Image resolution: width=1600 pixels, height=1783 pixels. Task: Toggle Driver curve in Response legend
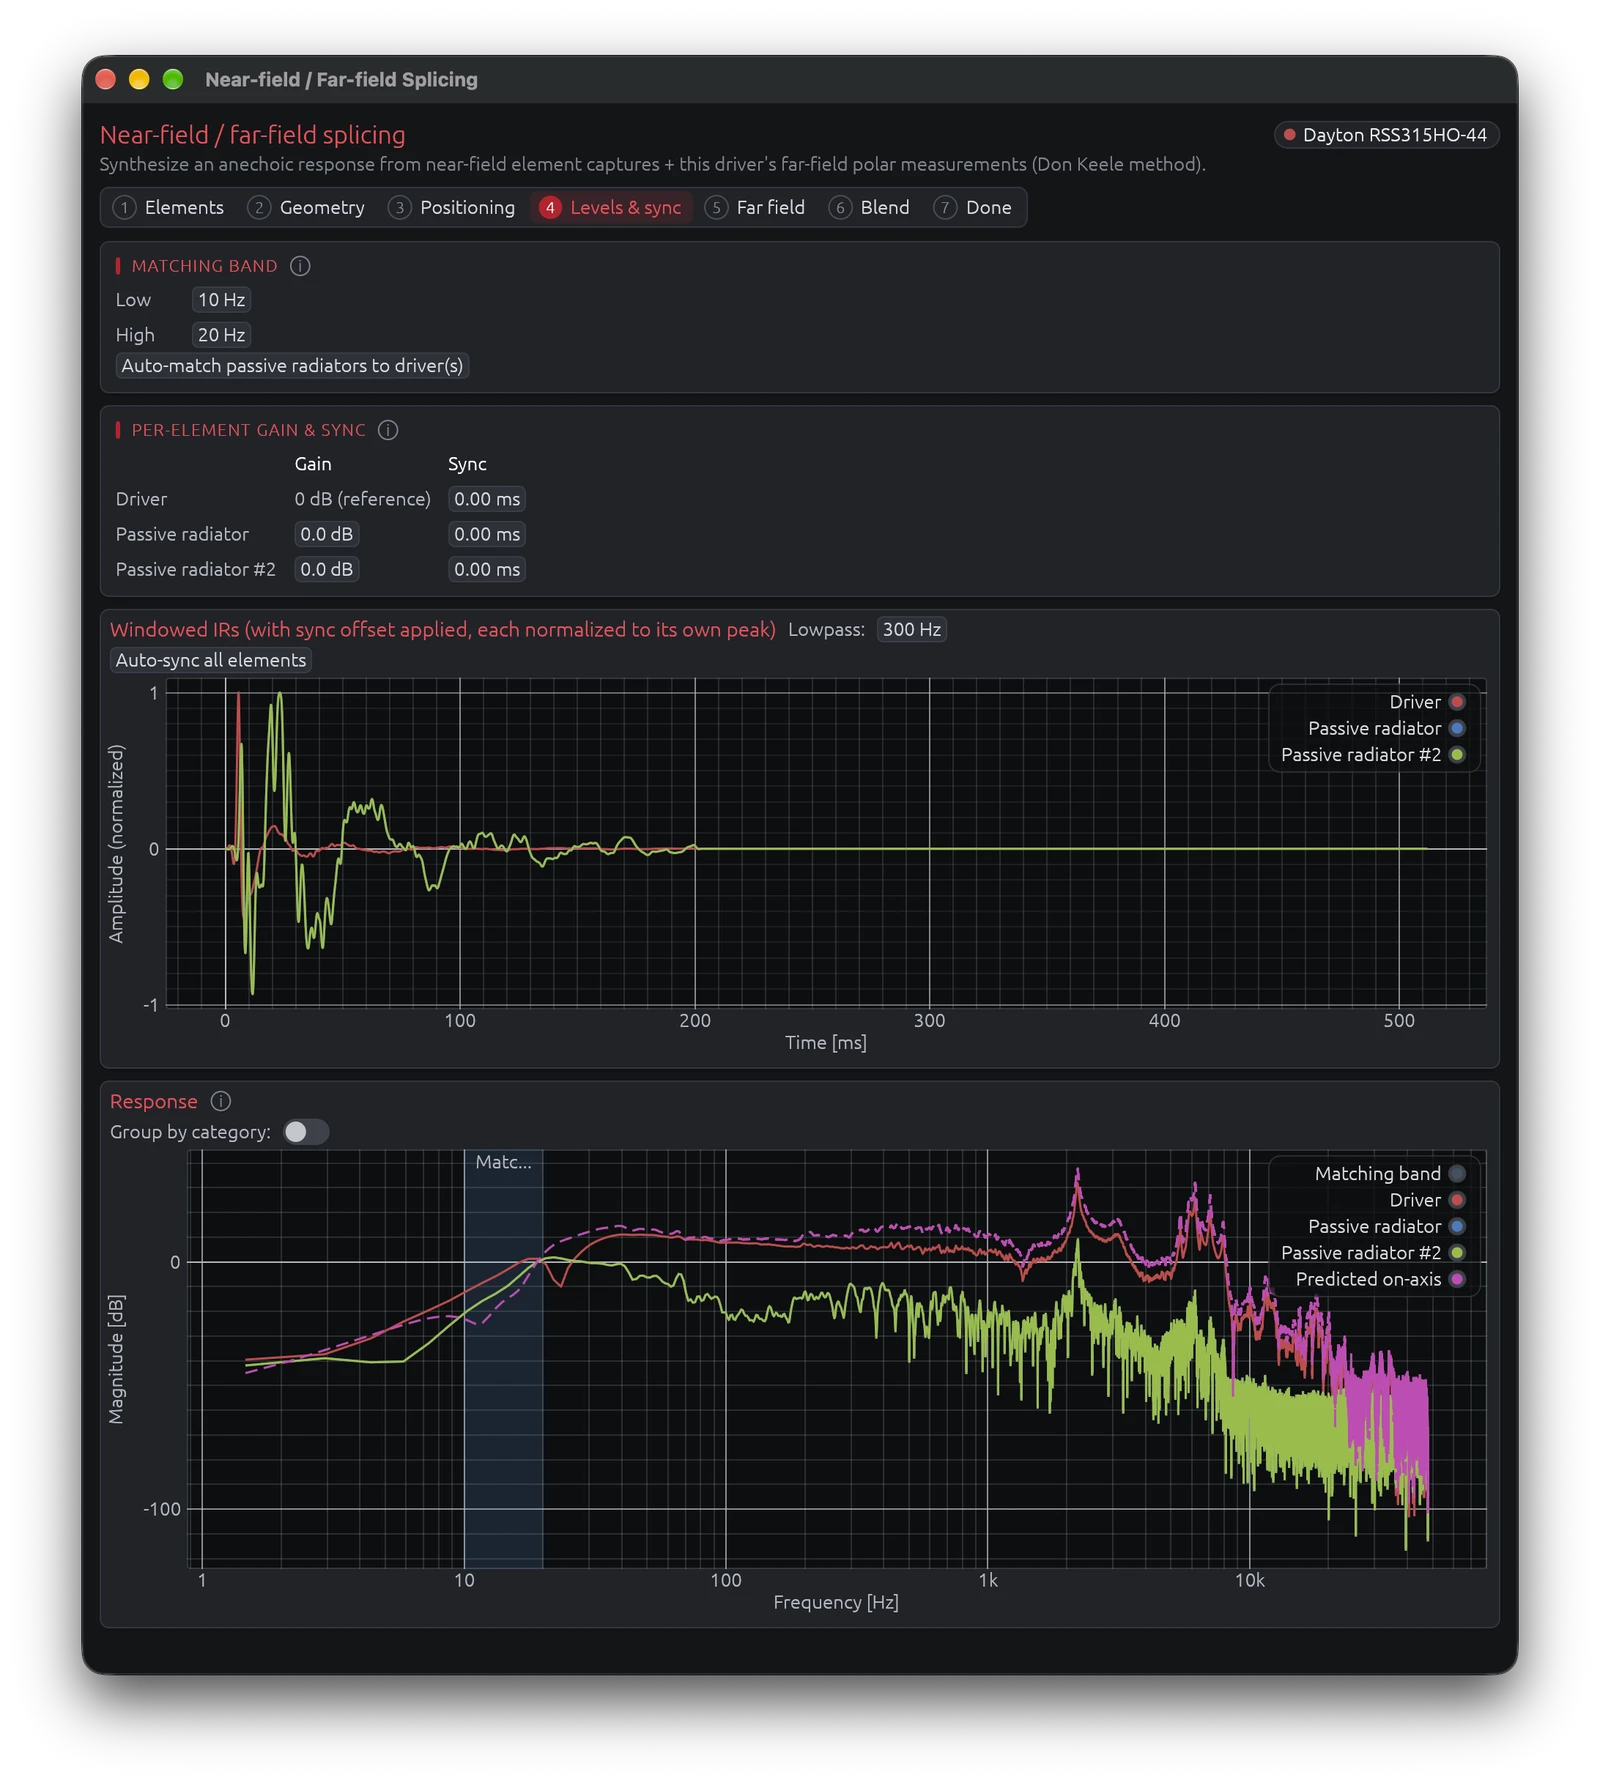[x=1457, y=1200]
